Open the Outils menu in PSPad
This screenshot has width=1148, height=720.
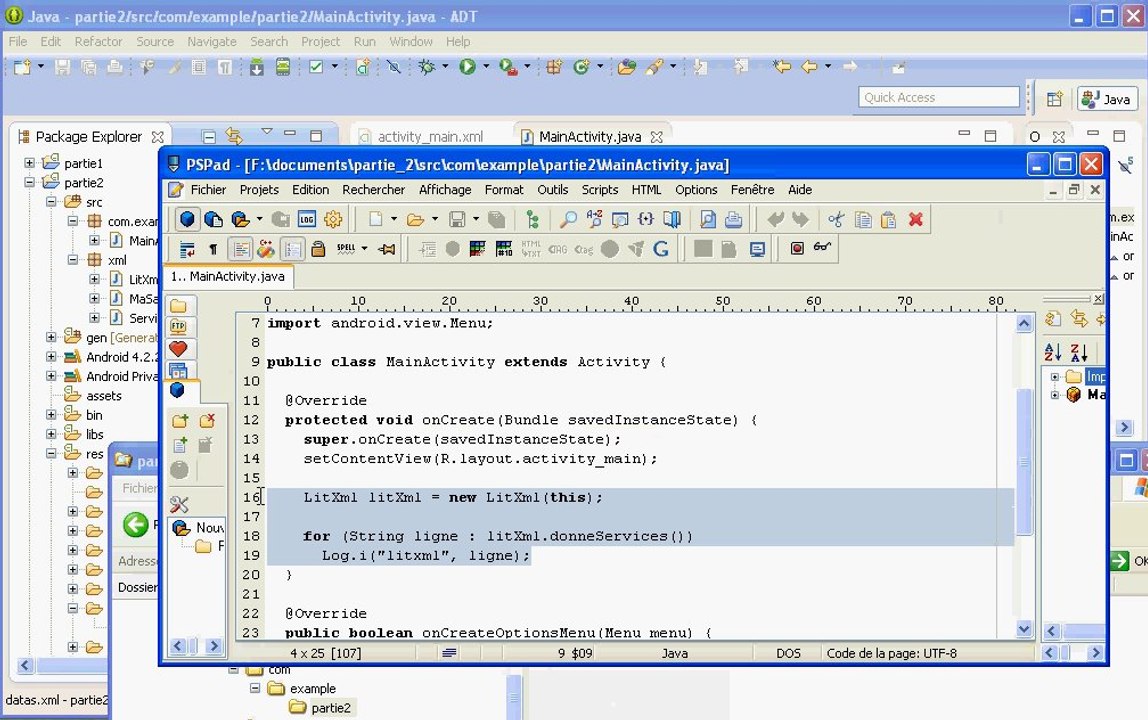(553, 190)
